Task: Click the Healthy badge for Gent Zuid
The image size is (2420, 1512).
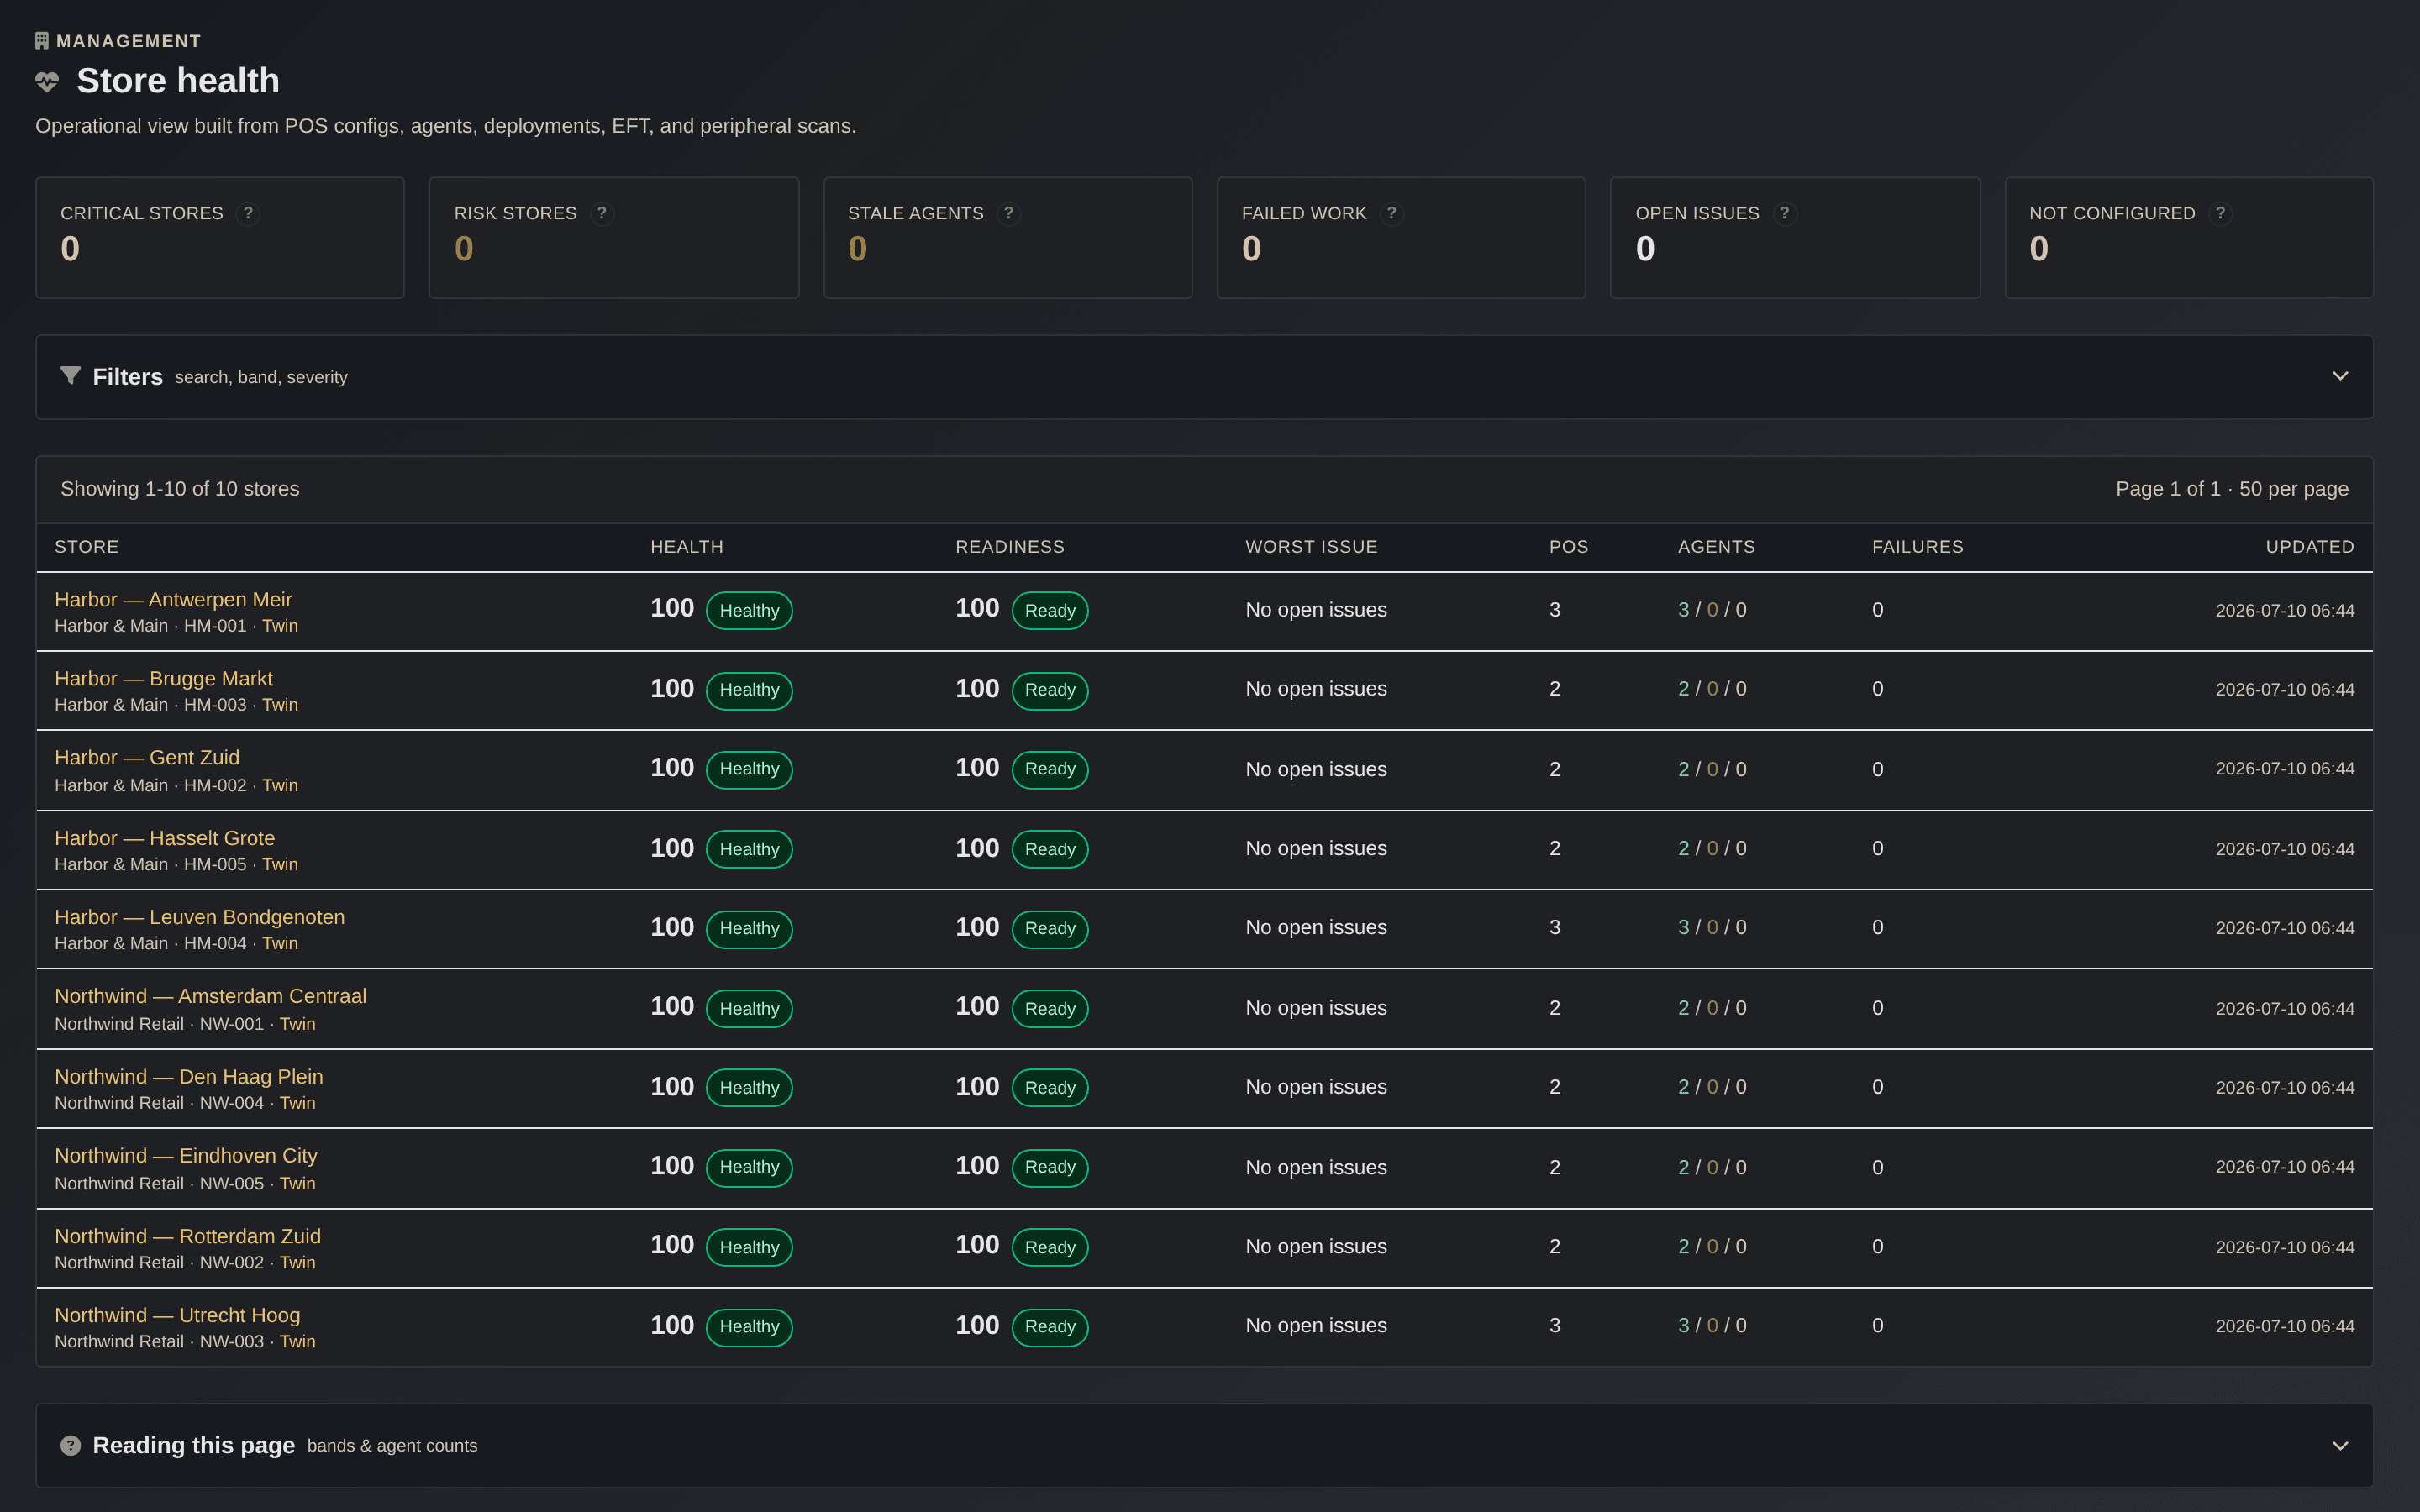Action: [x=749, y=769]
